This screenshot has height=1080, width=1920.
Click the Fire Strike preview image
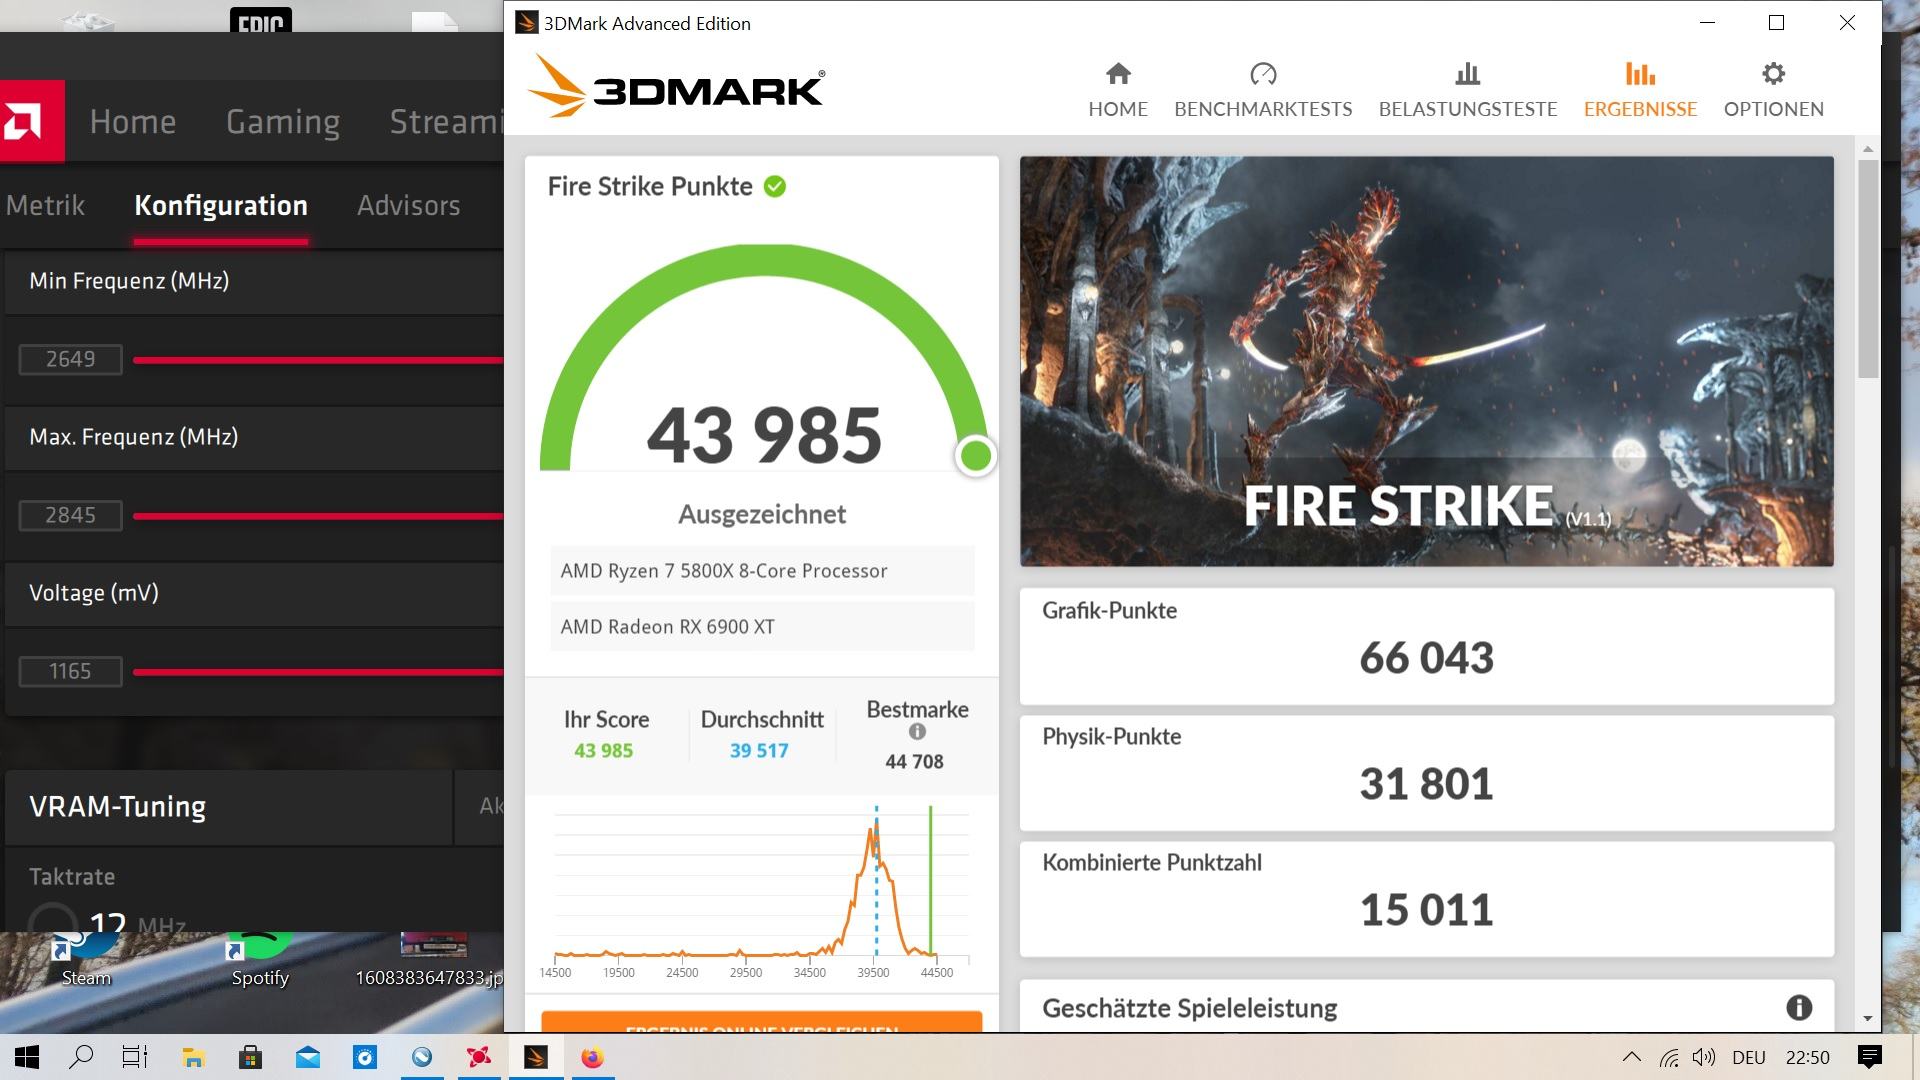(x=1427, y=361)
